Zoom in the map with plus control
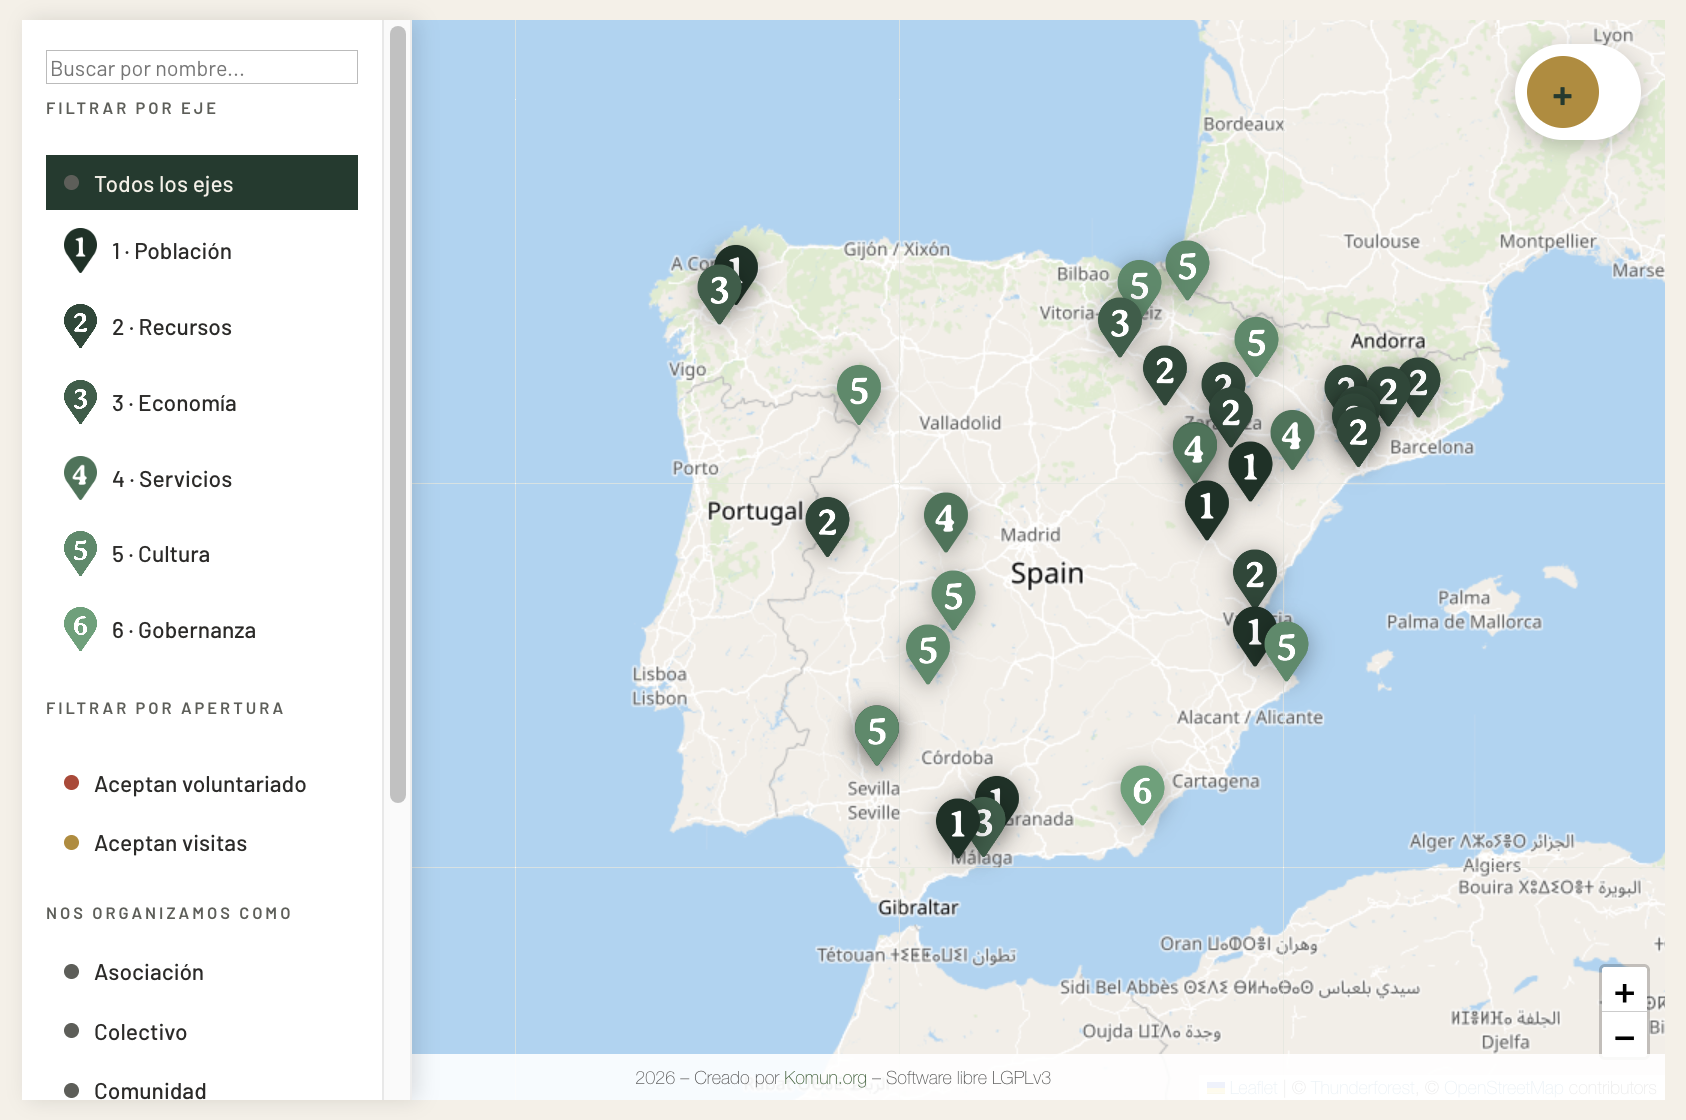Image resolution: width=1686 pixels, height=1120 pixels. point(1624,992)
